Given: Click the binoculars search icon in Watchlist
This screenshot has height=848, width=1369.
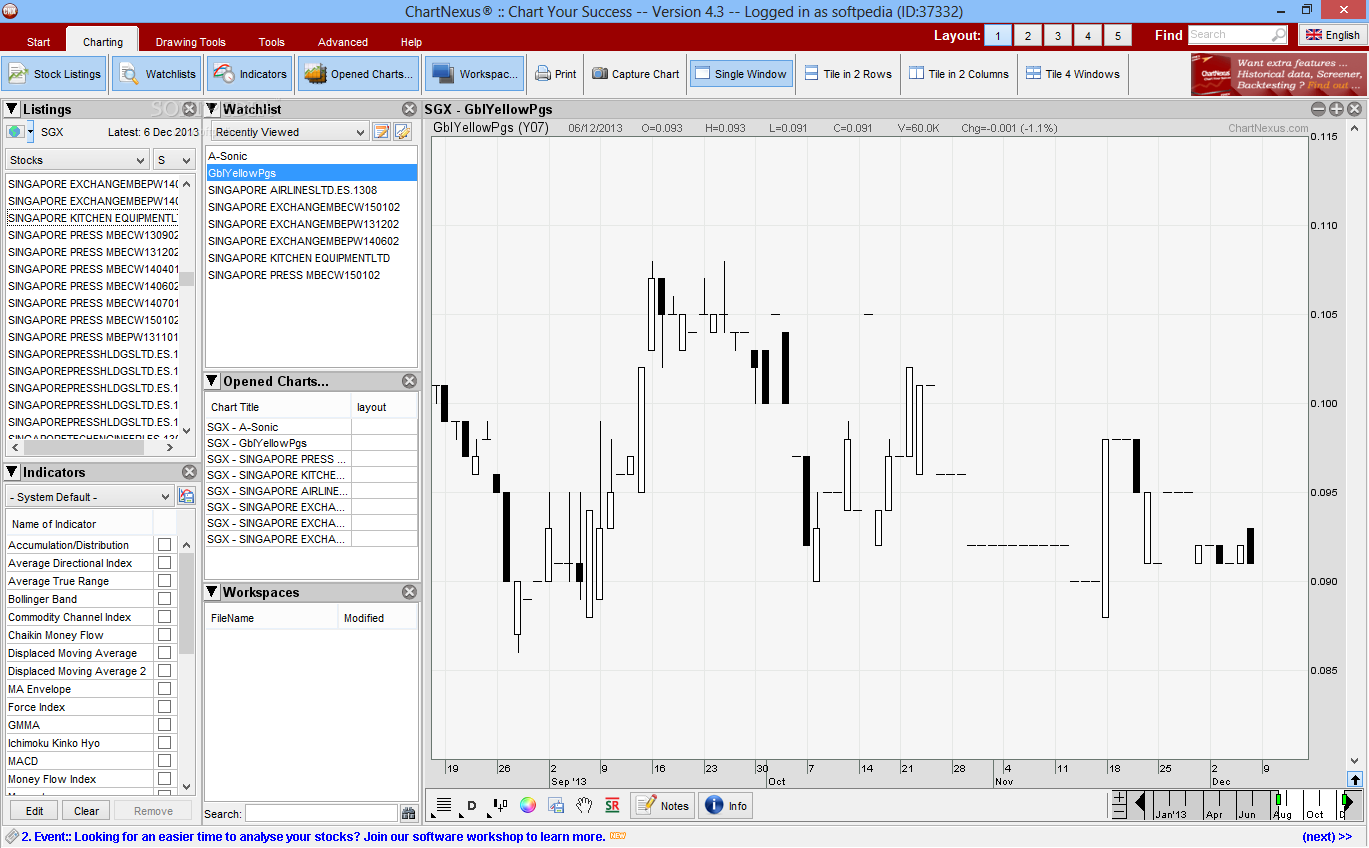Looking at the screenshot, I should pyautogui.click(x=408, y=814).
